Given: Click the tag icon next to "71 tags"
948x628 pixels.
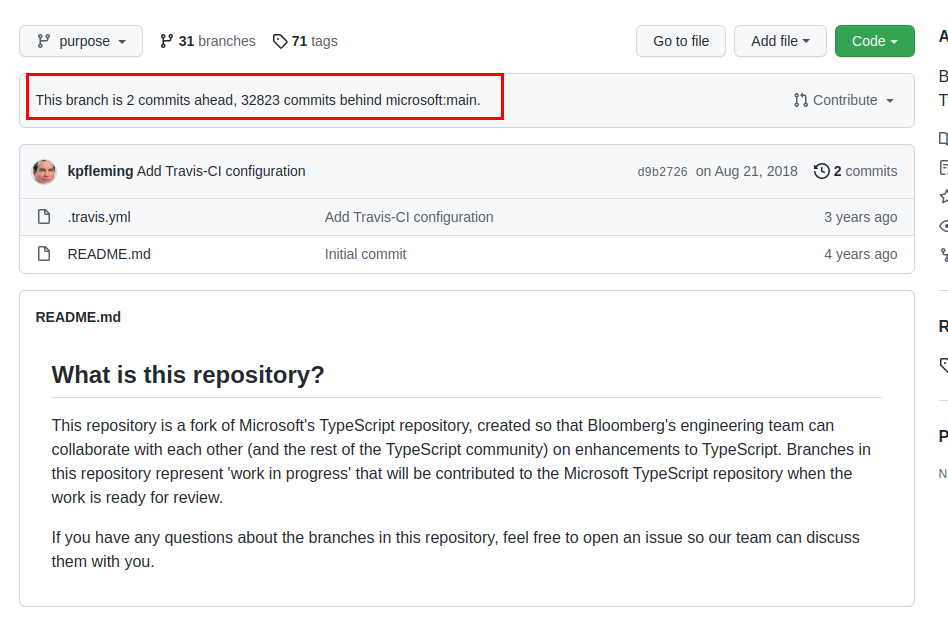Looking at the screenshot, I should pyautogui.click(x=279, y=41).
